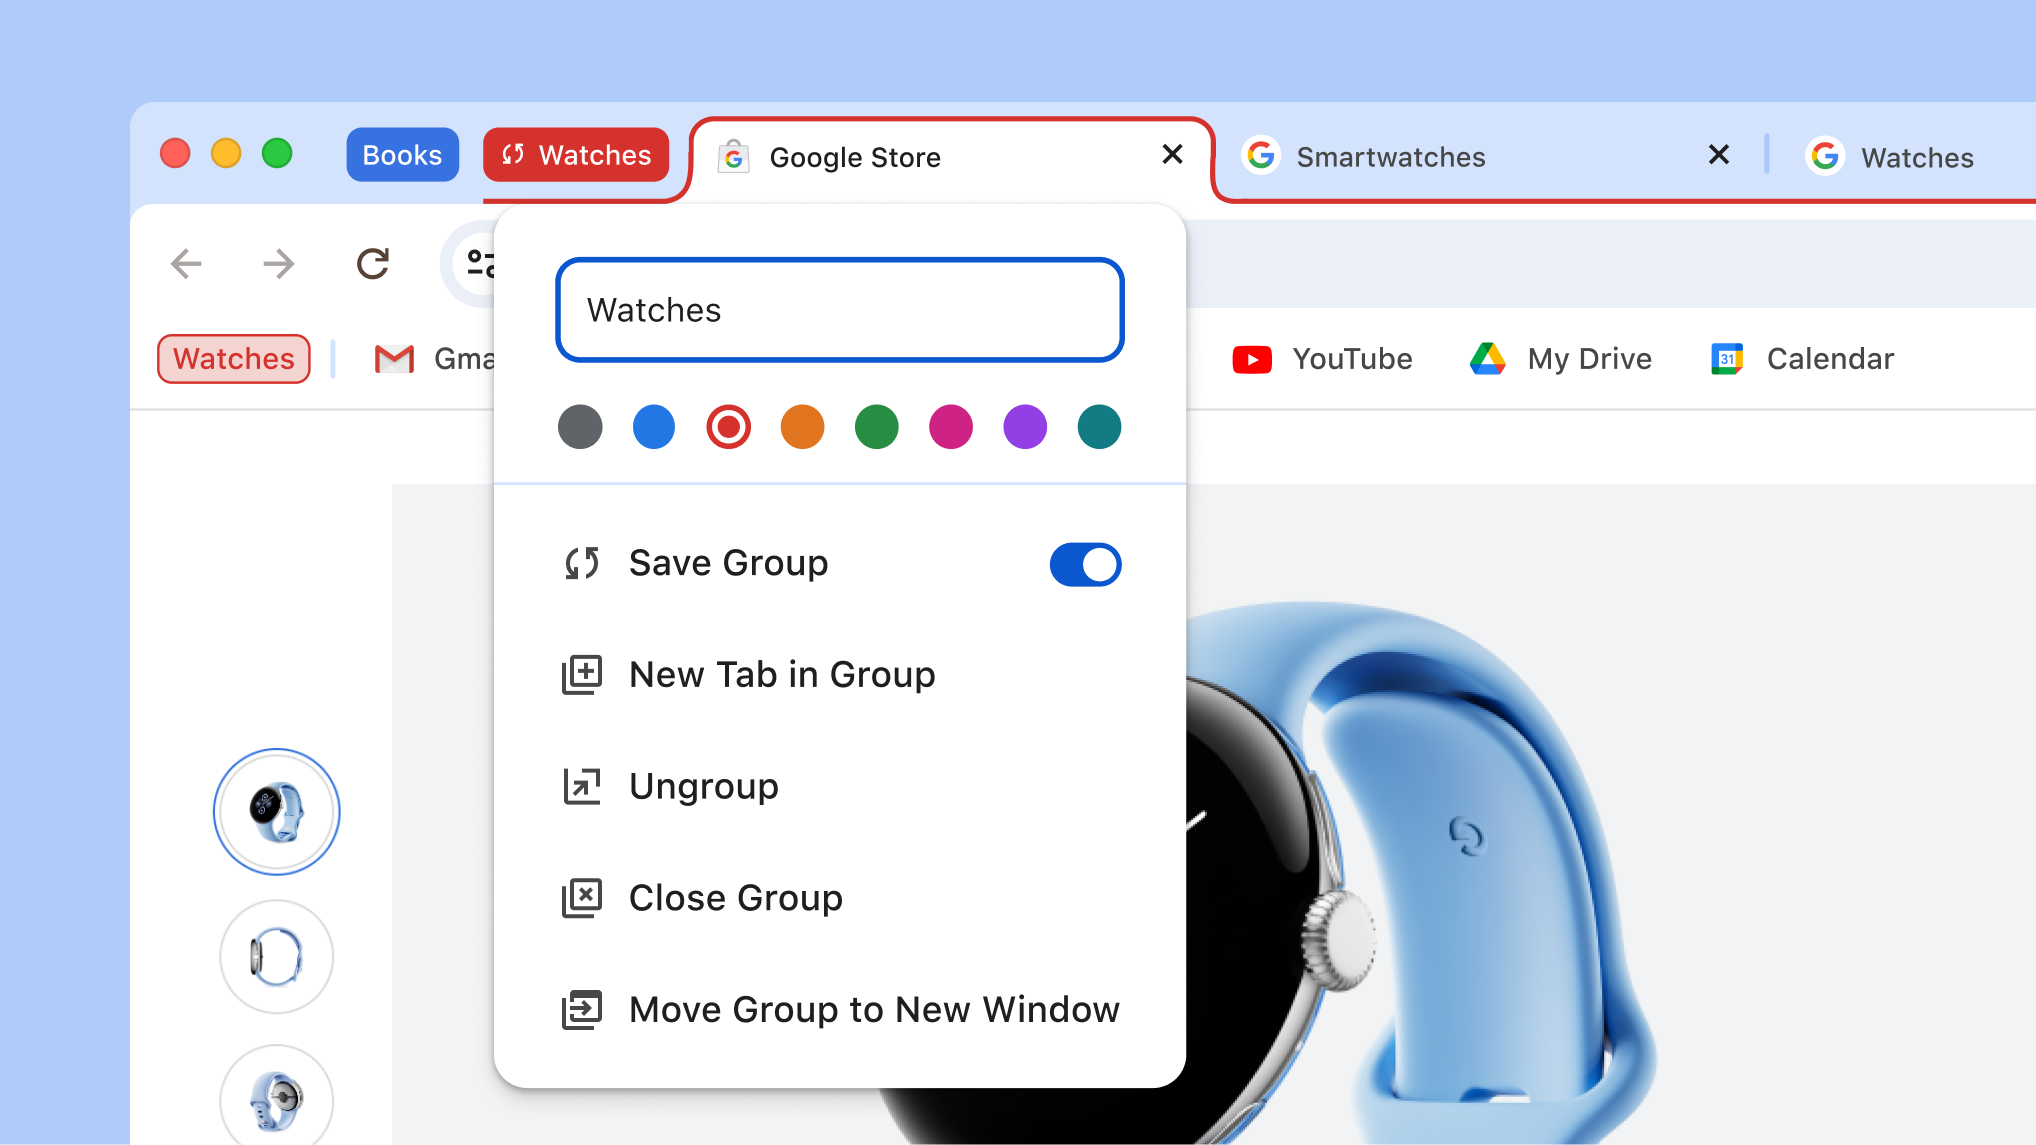Select the New Tab in Group icon
This screenshot has width=2036, height=1145.
[x=583, y=674]
